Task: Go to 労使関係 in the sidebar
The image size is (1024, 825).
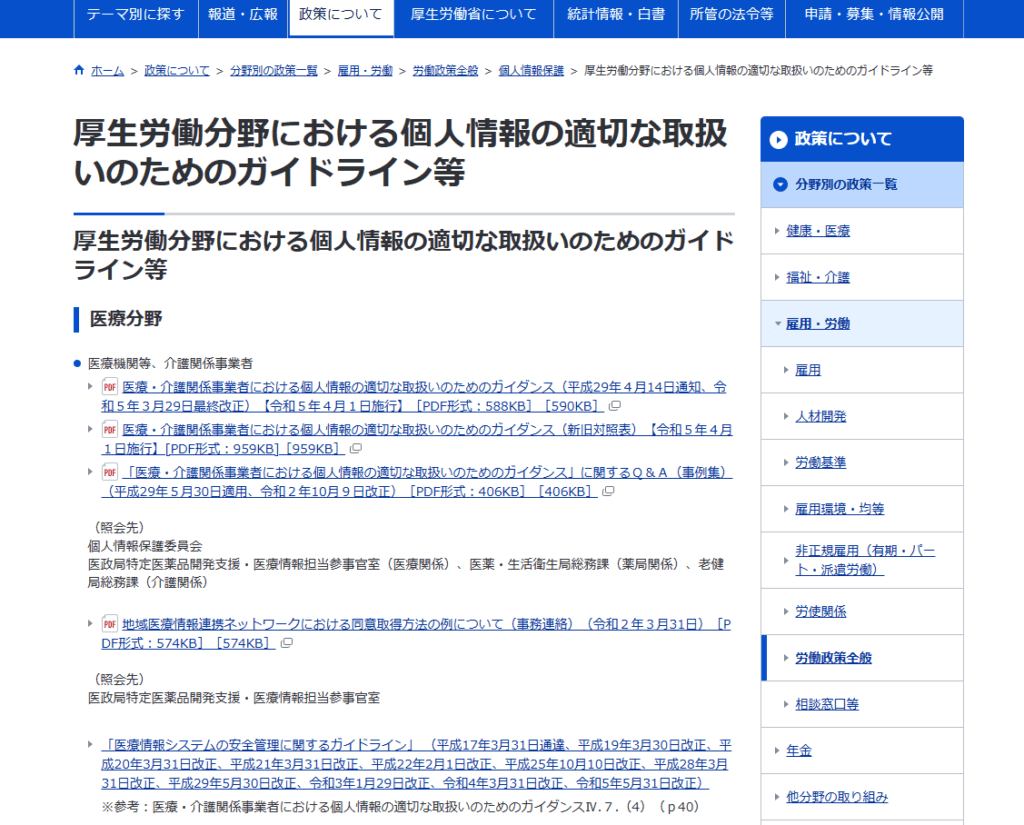Action: (x=820, y=611)
